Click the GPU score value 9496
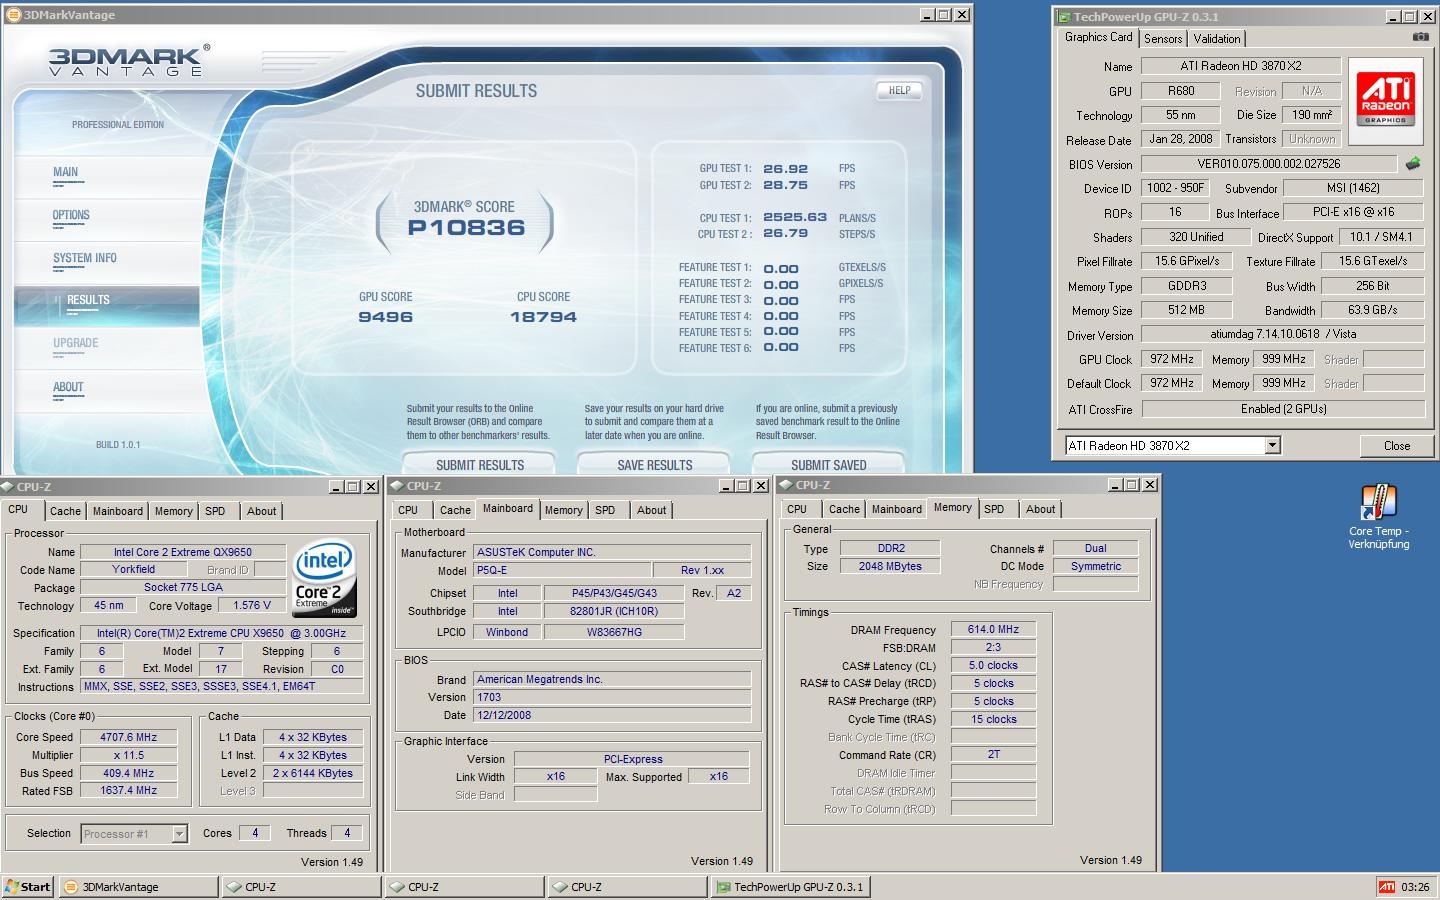 tap(385, 317)
